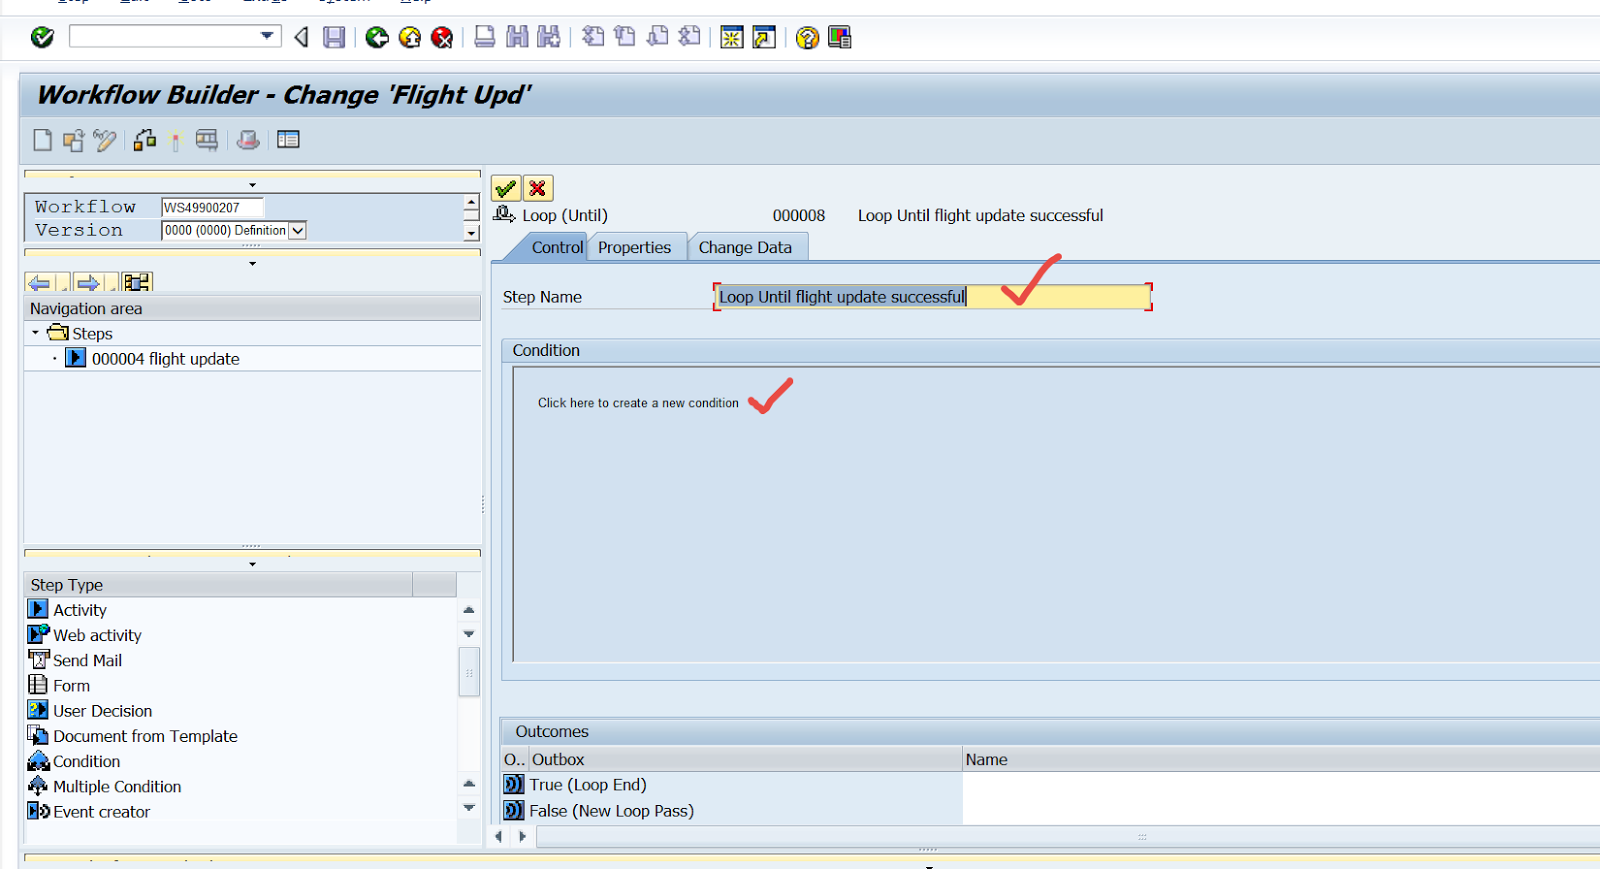Click the yellow Exit icon

[410, 38]
